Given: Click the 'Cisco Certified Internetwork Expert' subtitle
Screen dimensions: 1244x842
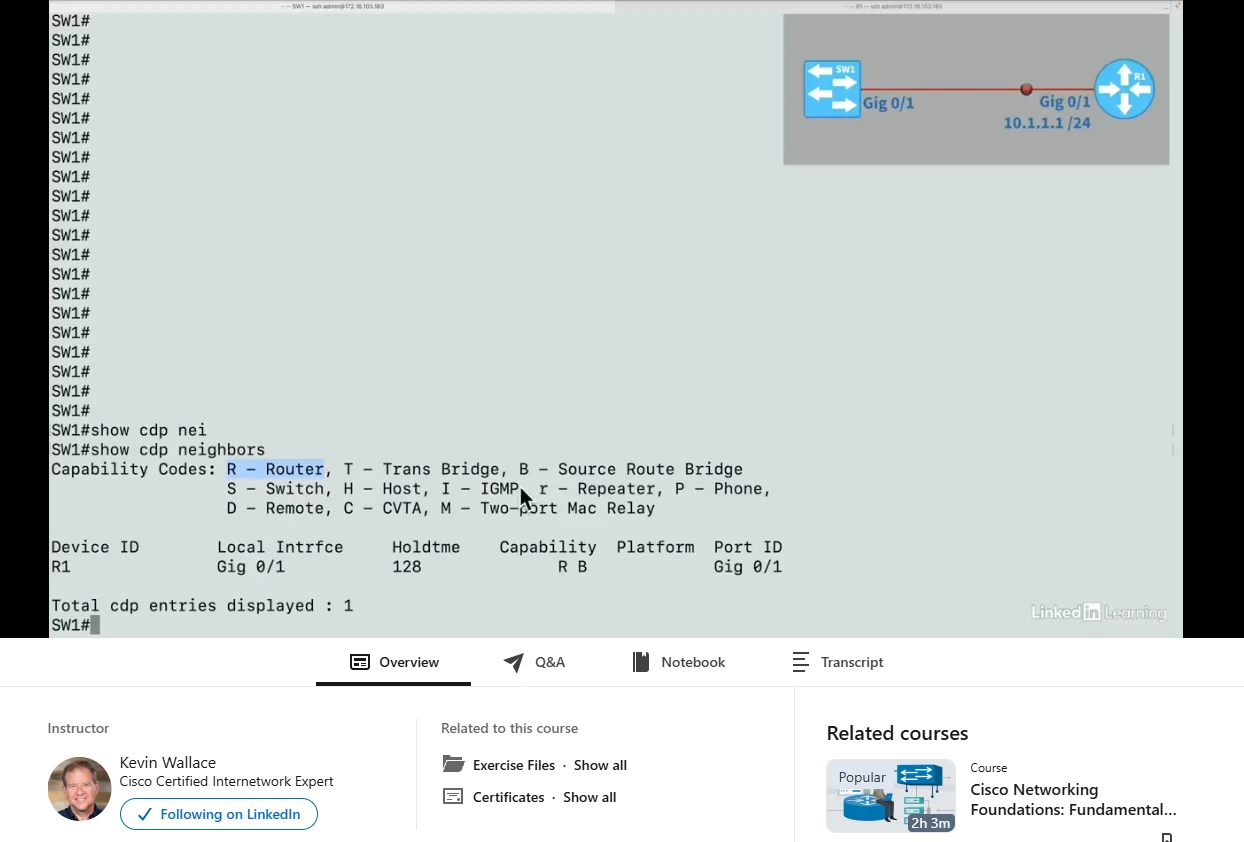Looking at the screenshot, I should click(226, 782).
